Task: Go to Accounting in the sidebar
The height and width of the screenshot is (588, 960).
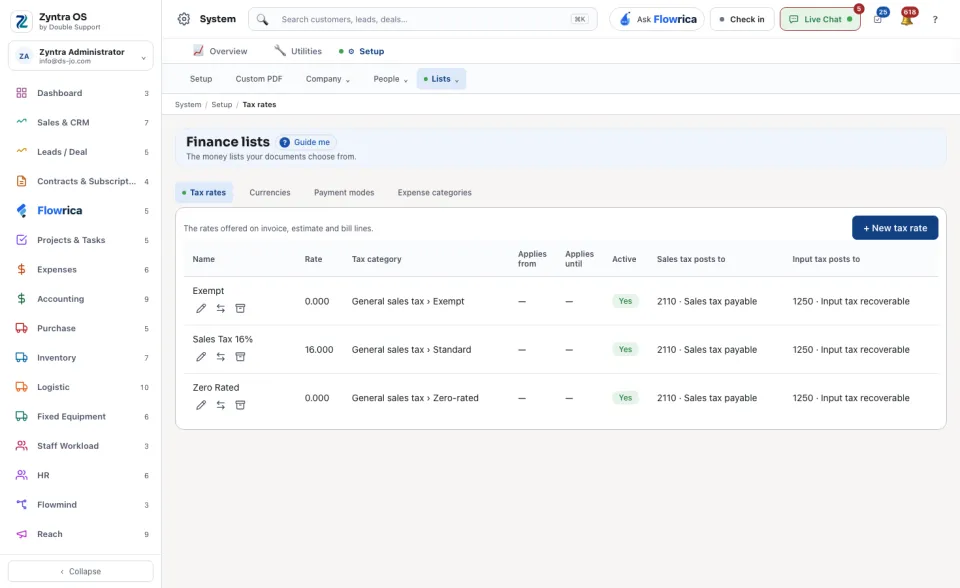Action: click(81, 299)
